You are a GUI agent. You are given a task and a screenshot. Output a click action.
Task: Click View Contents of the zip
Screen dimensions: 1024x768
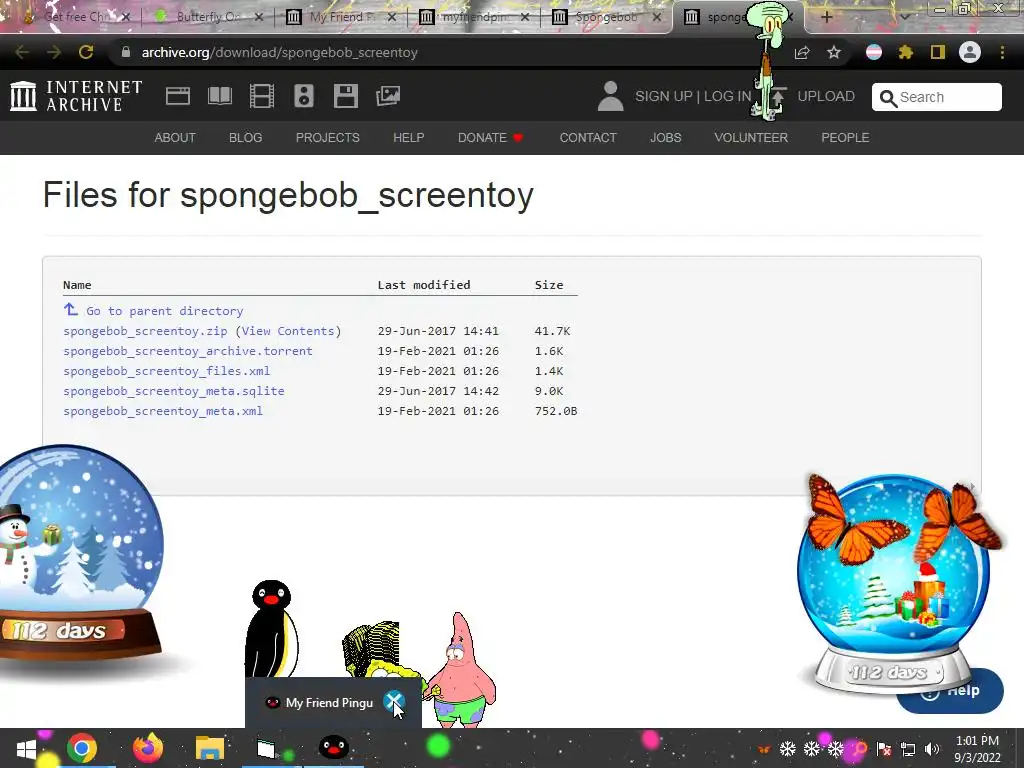coord(288,331)
